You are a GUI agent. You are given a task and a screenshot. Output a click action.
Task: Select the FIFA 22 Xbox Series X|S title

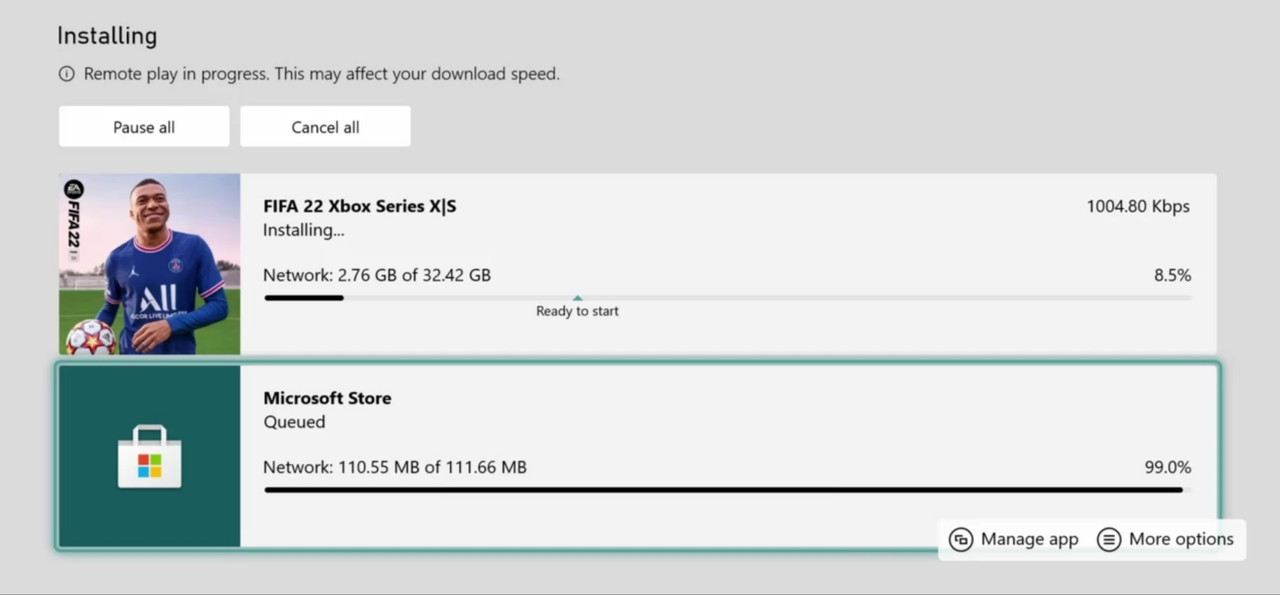click(360, 206)
